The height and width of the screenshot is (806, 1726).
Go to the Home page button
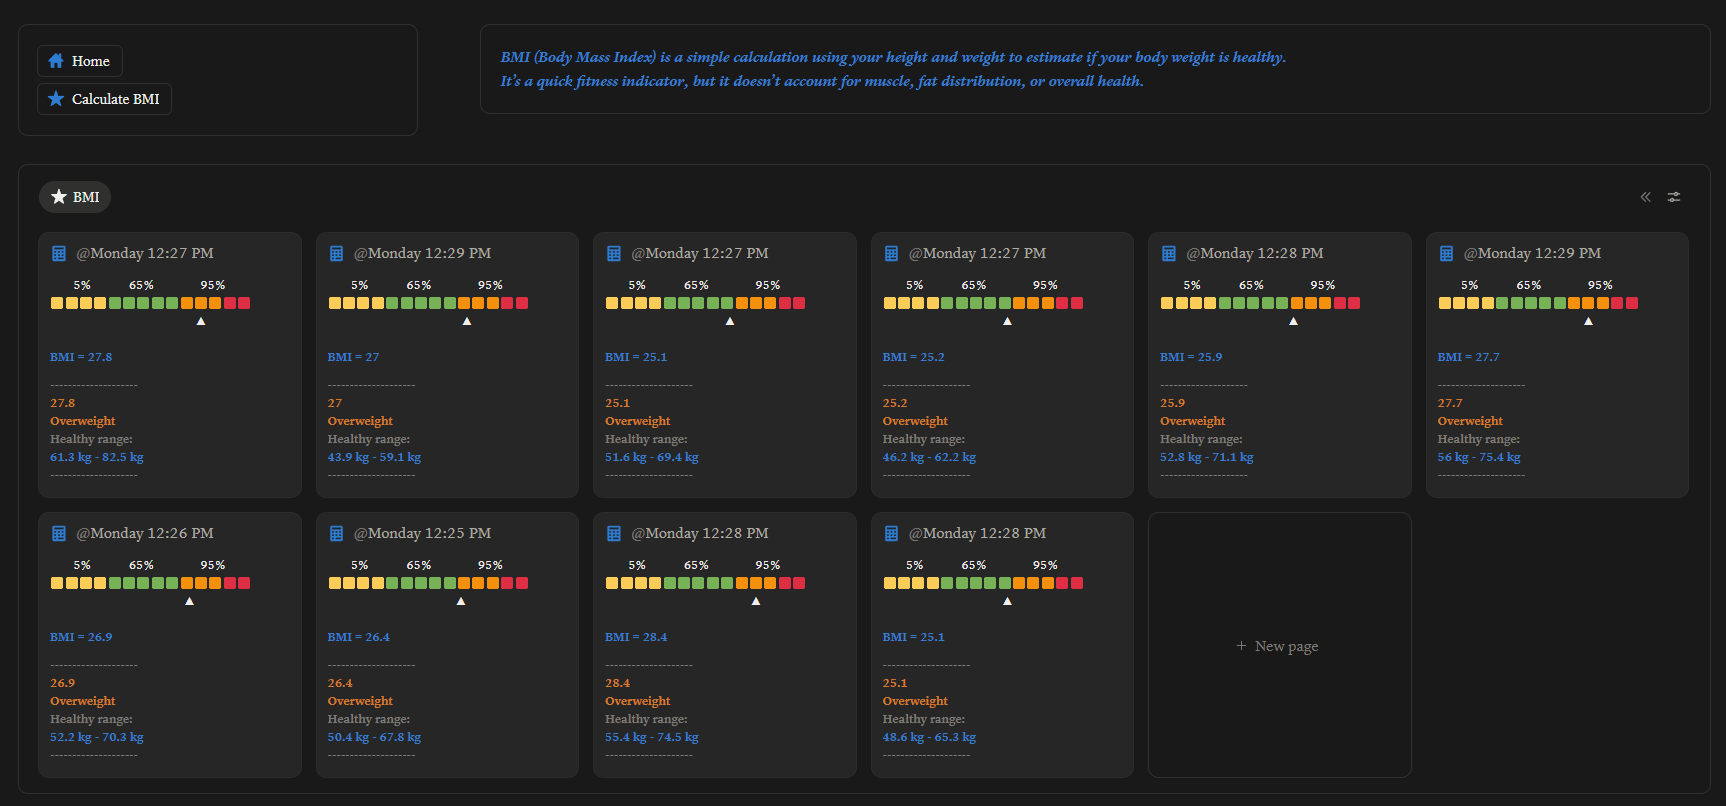point(80,61)
